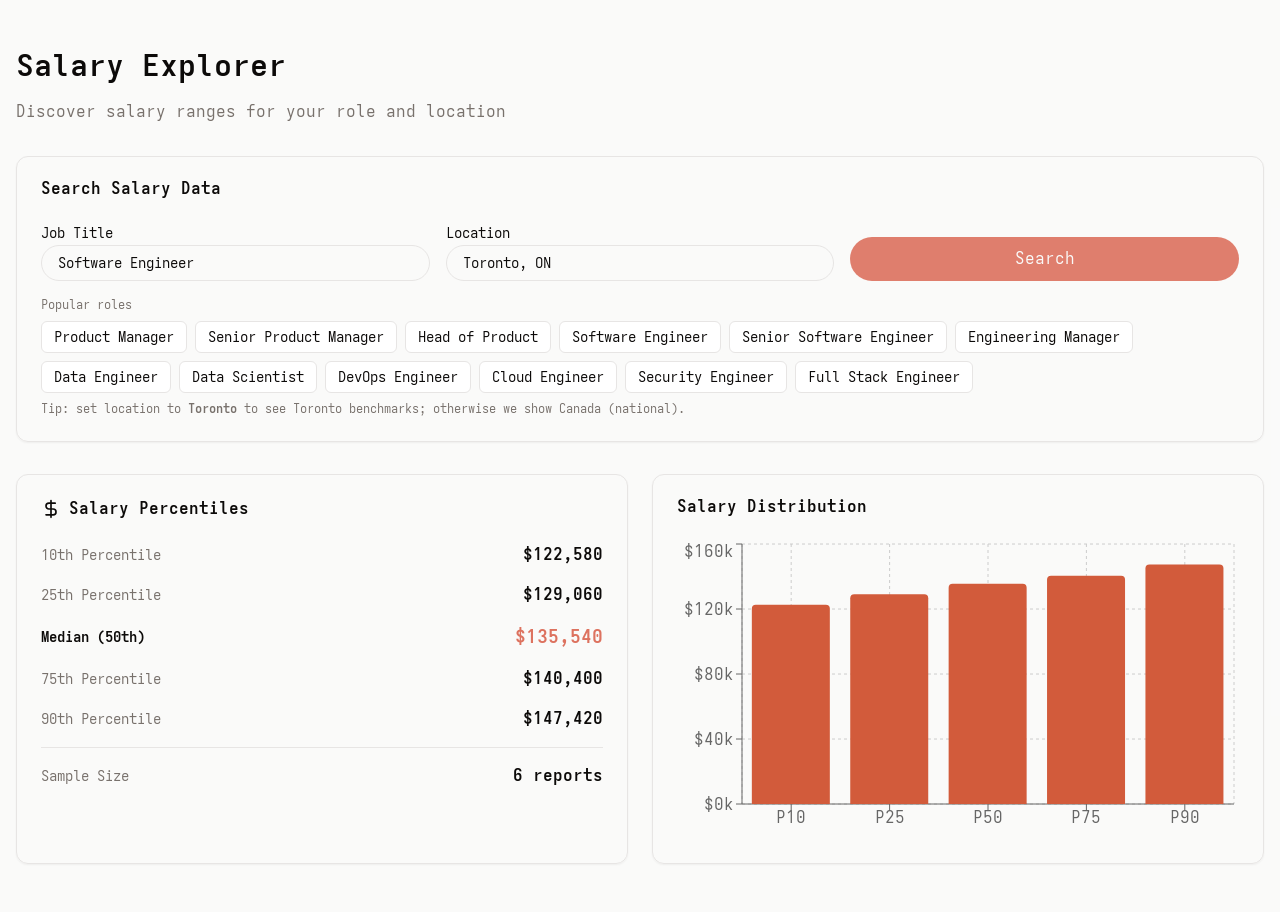Choose the Senior Software Engineer chip
The height and width of the screenshot is (912, 1280).
[838, 337]
